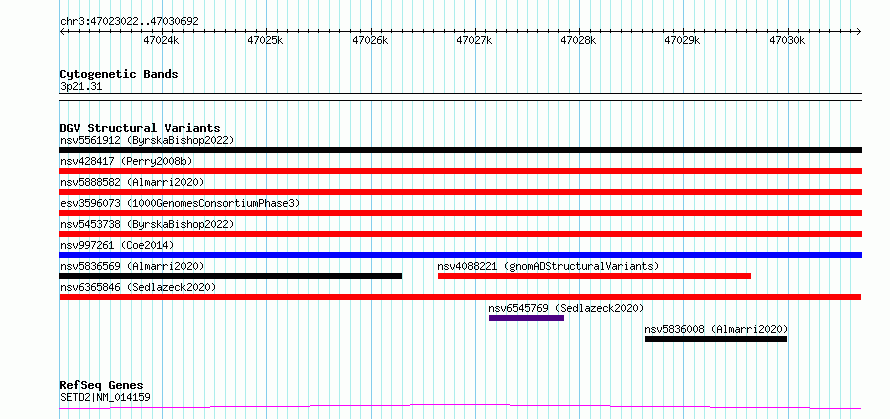Click the nsv5836569 (Almarri2020) label

(x=132, y=266)
